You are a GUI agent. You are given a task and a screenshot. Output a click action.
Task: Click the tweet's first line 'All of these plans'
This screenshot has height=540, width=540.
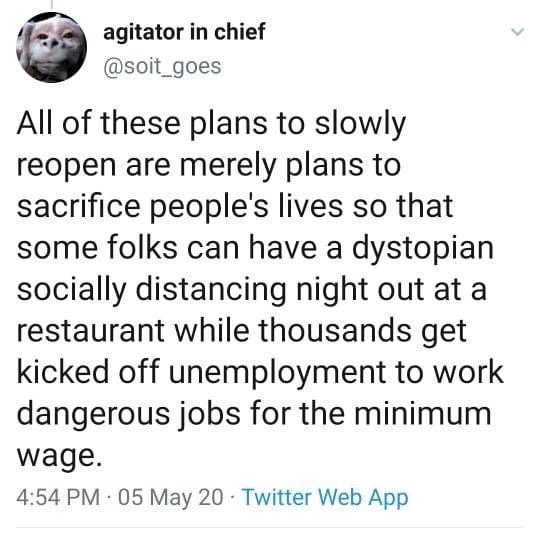click(142, 123)
